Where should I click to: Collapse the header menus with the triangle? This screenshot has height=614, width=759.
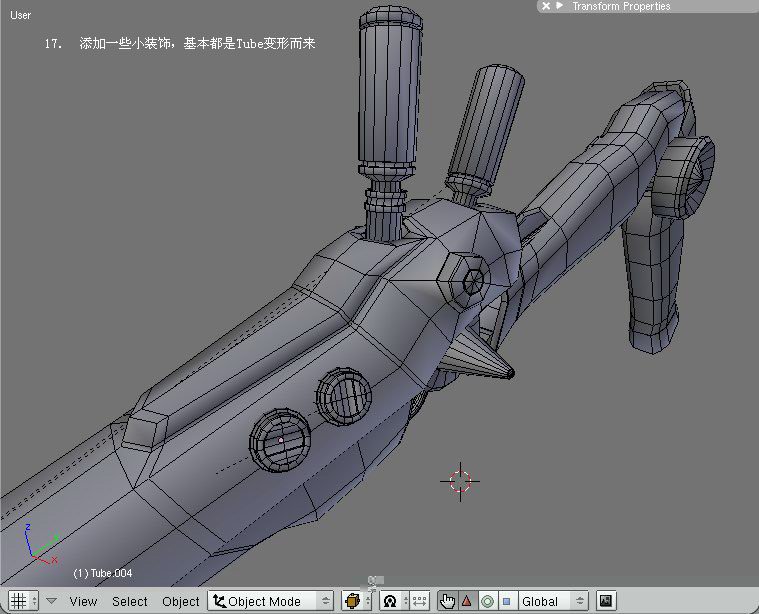click(51, 601)
